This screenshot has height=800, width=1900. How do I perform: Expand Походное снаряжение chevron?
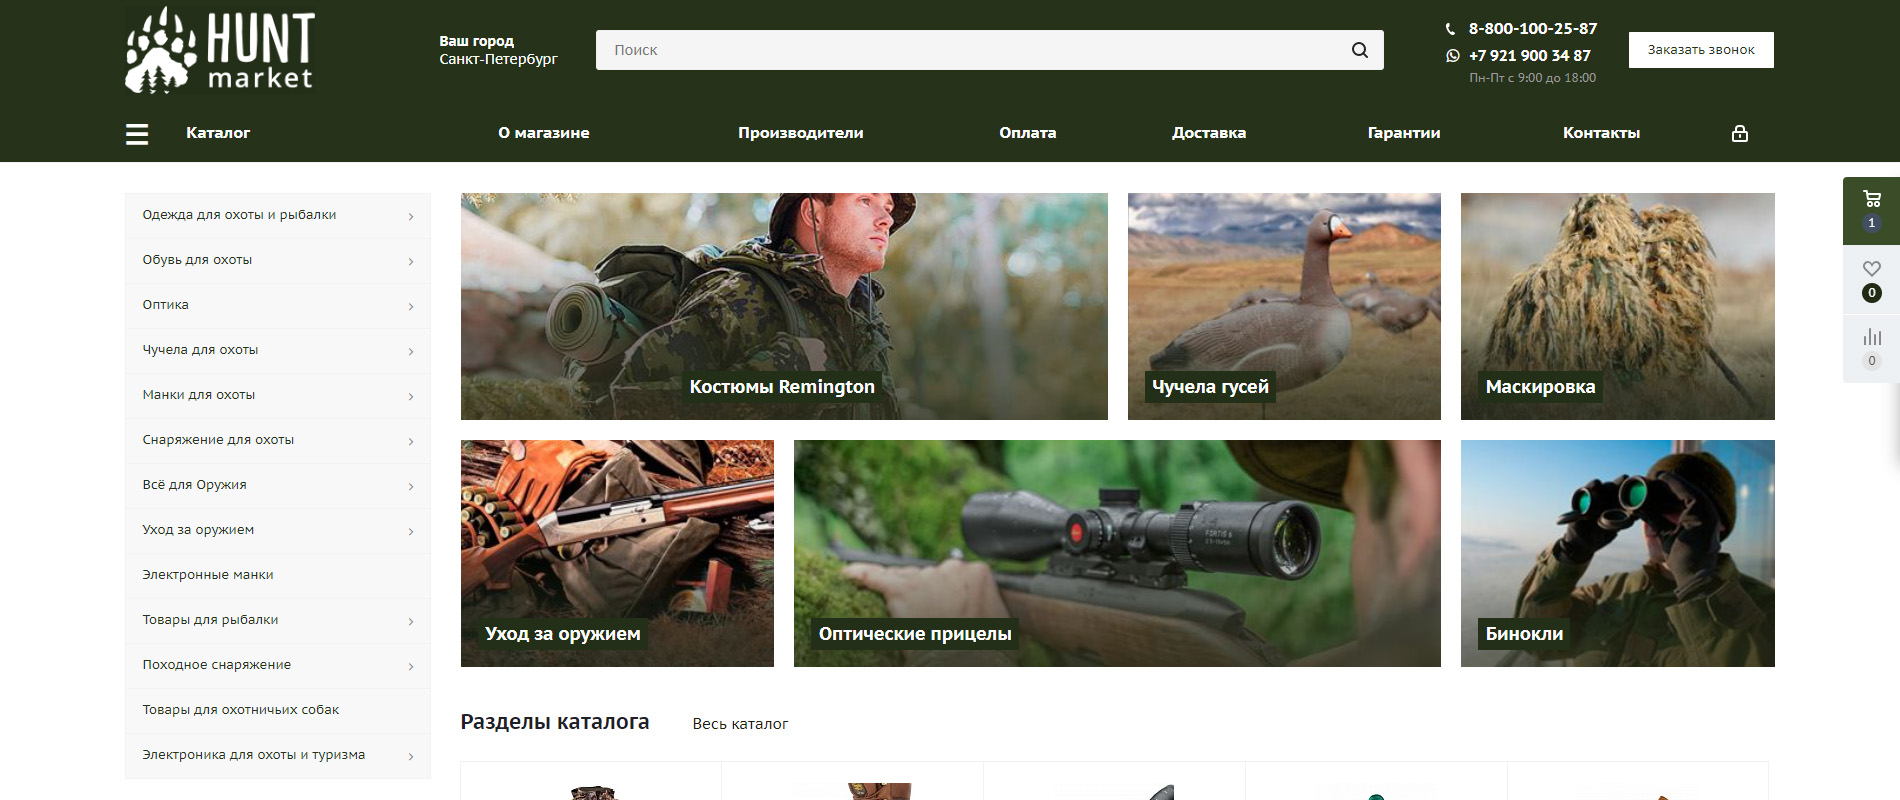(411, 666)
